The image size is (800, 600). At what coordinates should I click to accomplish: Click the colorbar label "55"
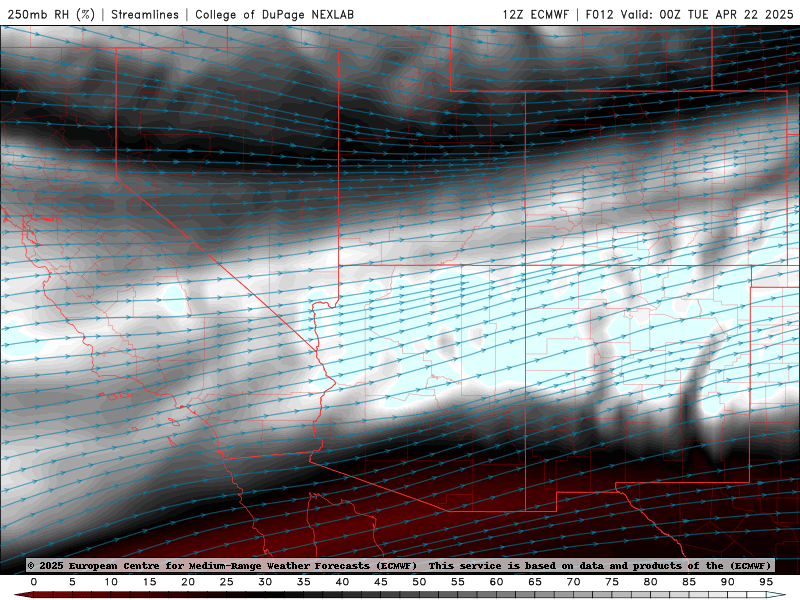[x=458, y=582]
